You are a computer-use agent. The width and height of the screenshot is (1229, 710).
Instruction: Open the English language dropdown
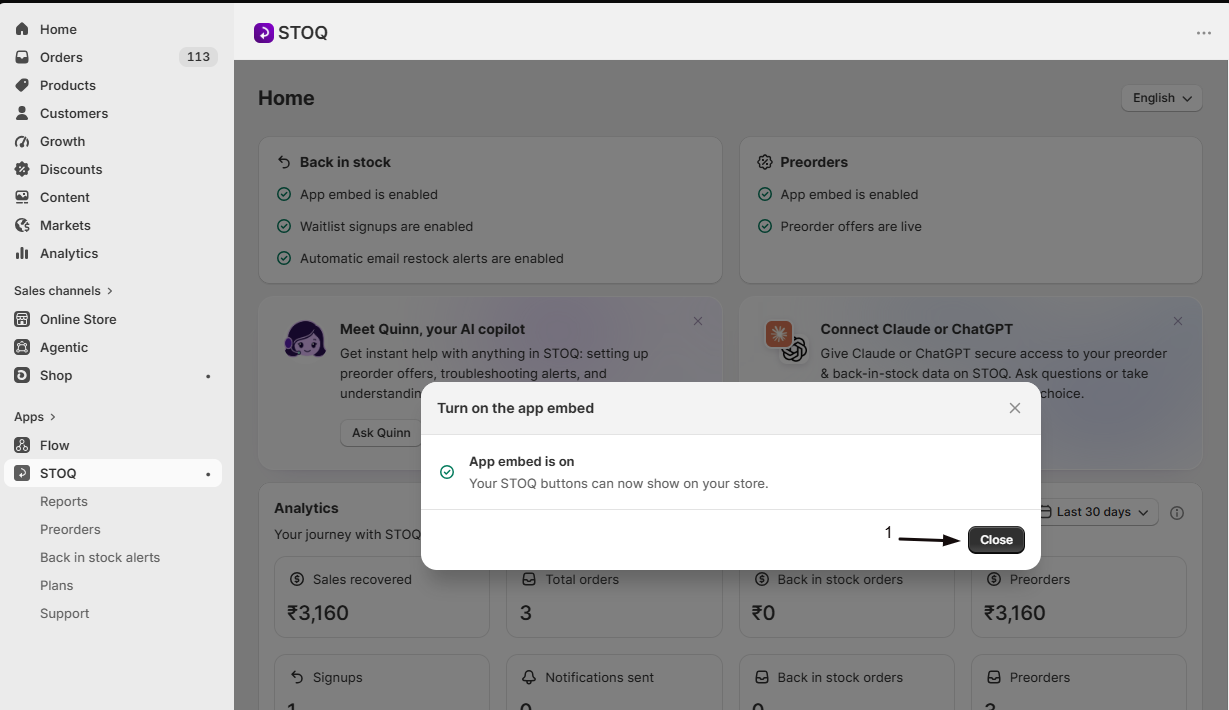(x=1162, y=98)
